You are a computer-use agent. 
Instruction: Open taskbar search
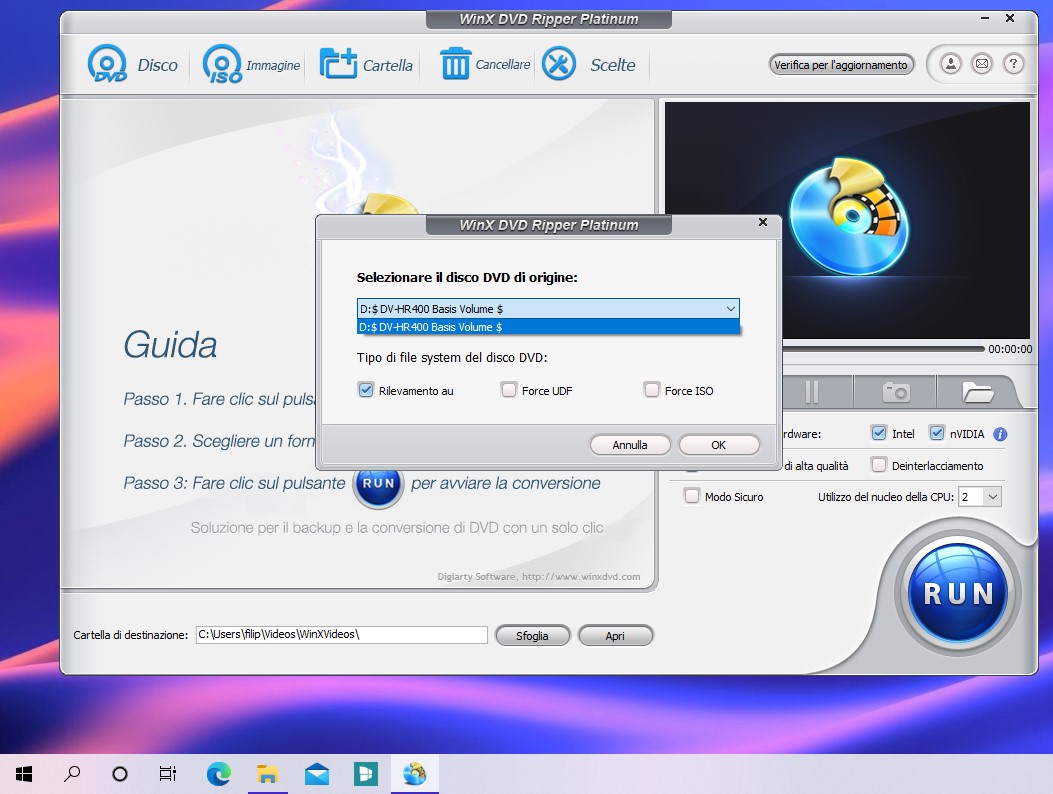pyautogui.click(x=72, y=774)
